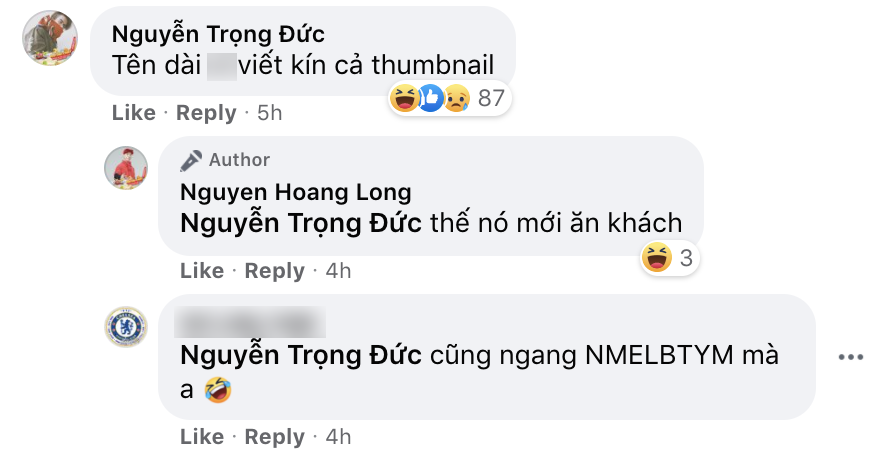
Task: Like Nguyen Hoang Long's reply
Action: pos(202,271)
